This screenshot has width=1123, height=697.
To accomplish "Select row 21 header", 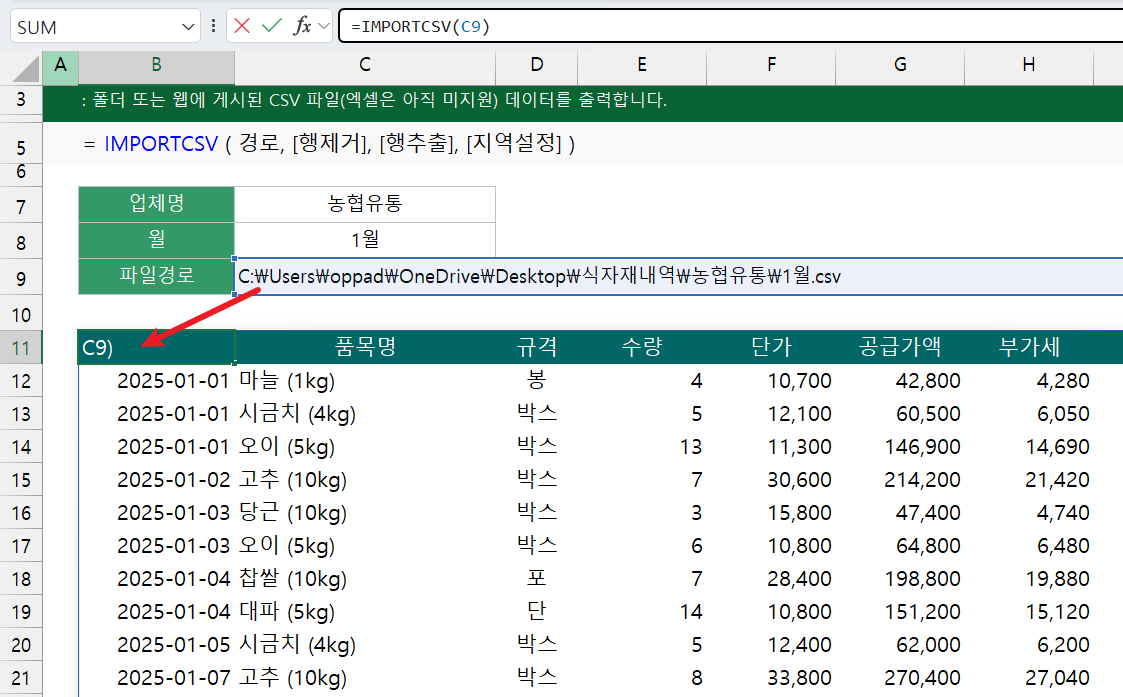I will click(x=21, y=678).
